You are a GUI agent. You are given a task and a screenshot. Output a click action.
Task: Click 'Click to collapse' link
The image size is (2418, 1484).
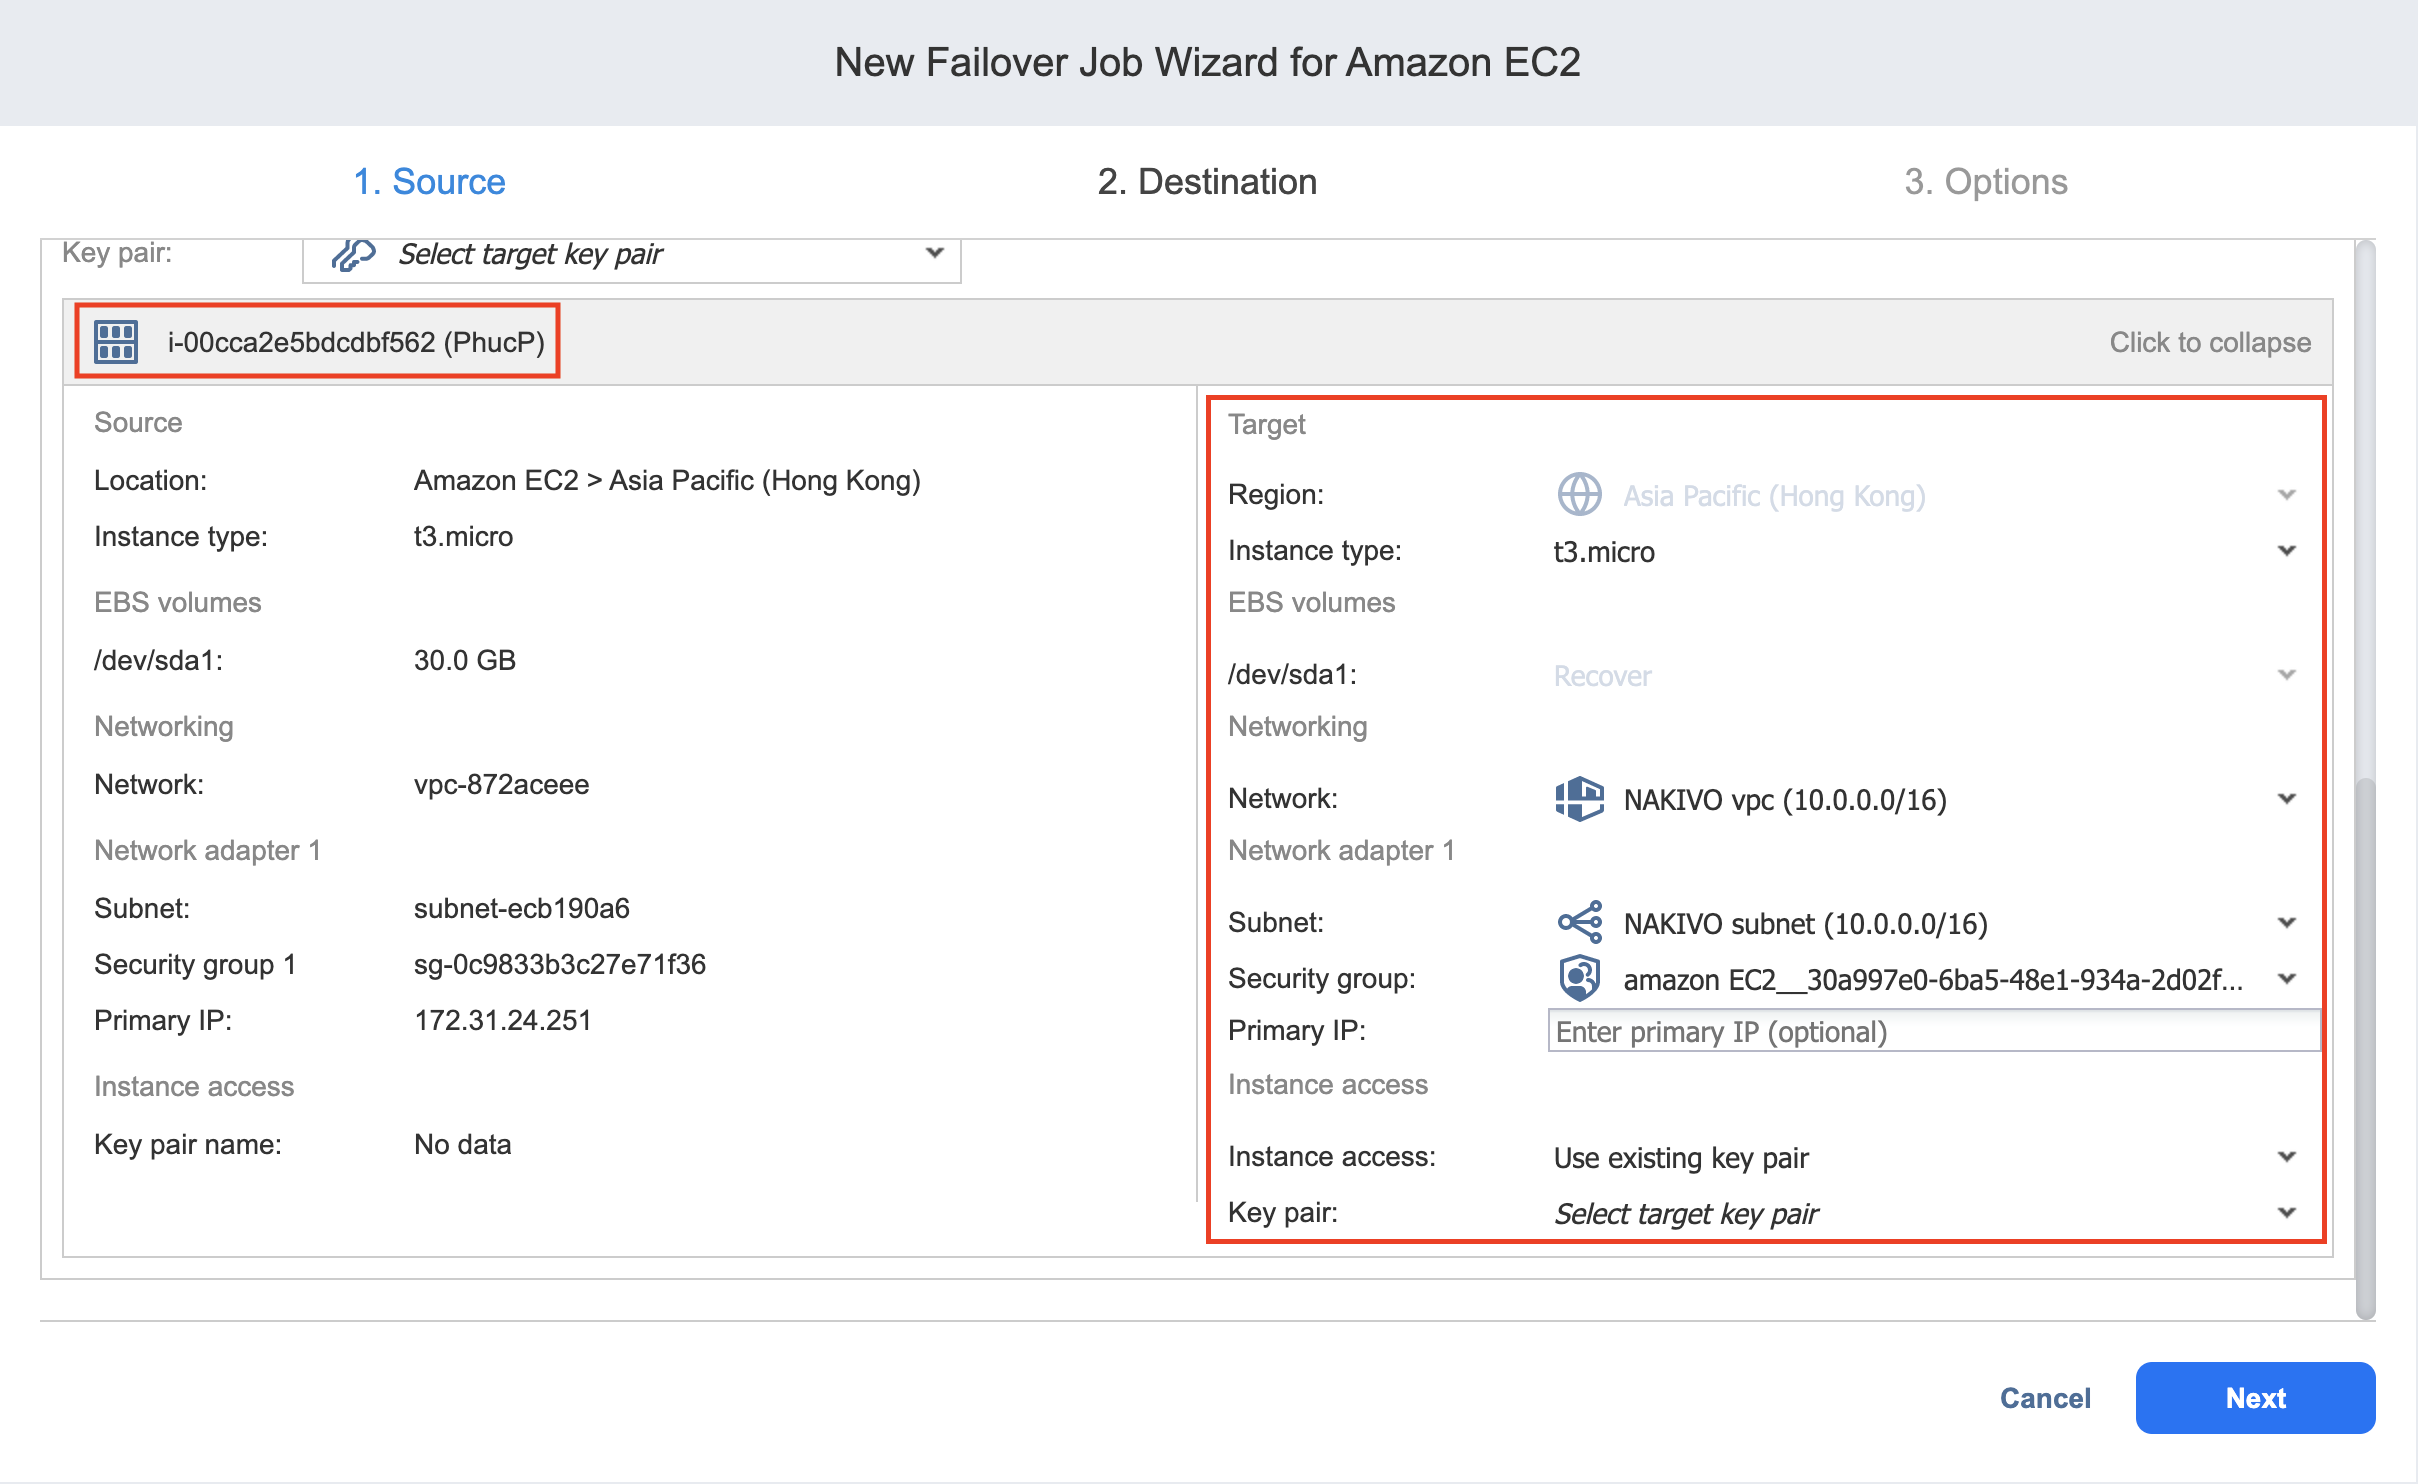click(2210, 342)
